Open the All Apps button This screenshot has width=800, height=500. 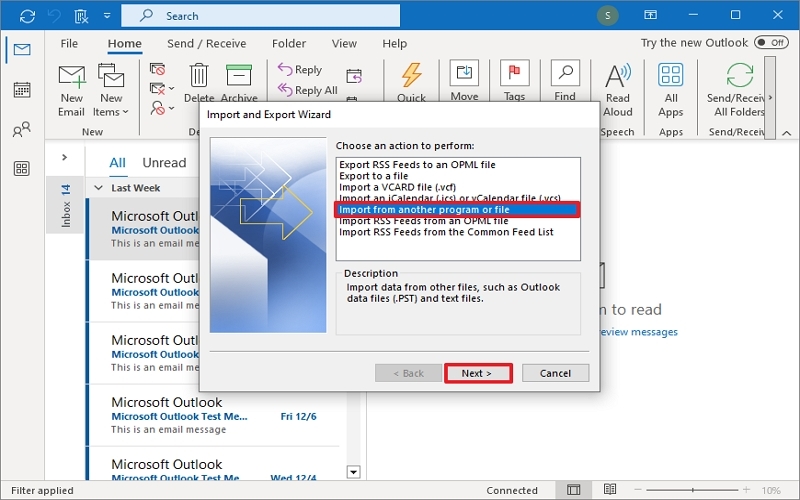(x=671, y=91)
